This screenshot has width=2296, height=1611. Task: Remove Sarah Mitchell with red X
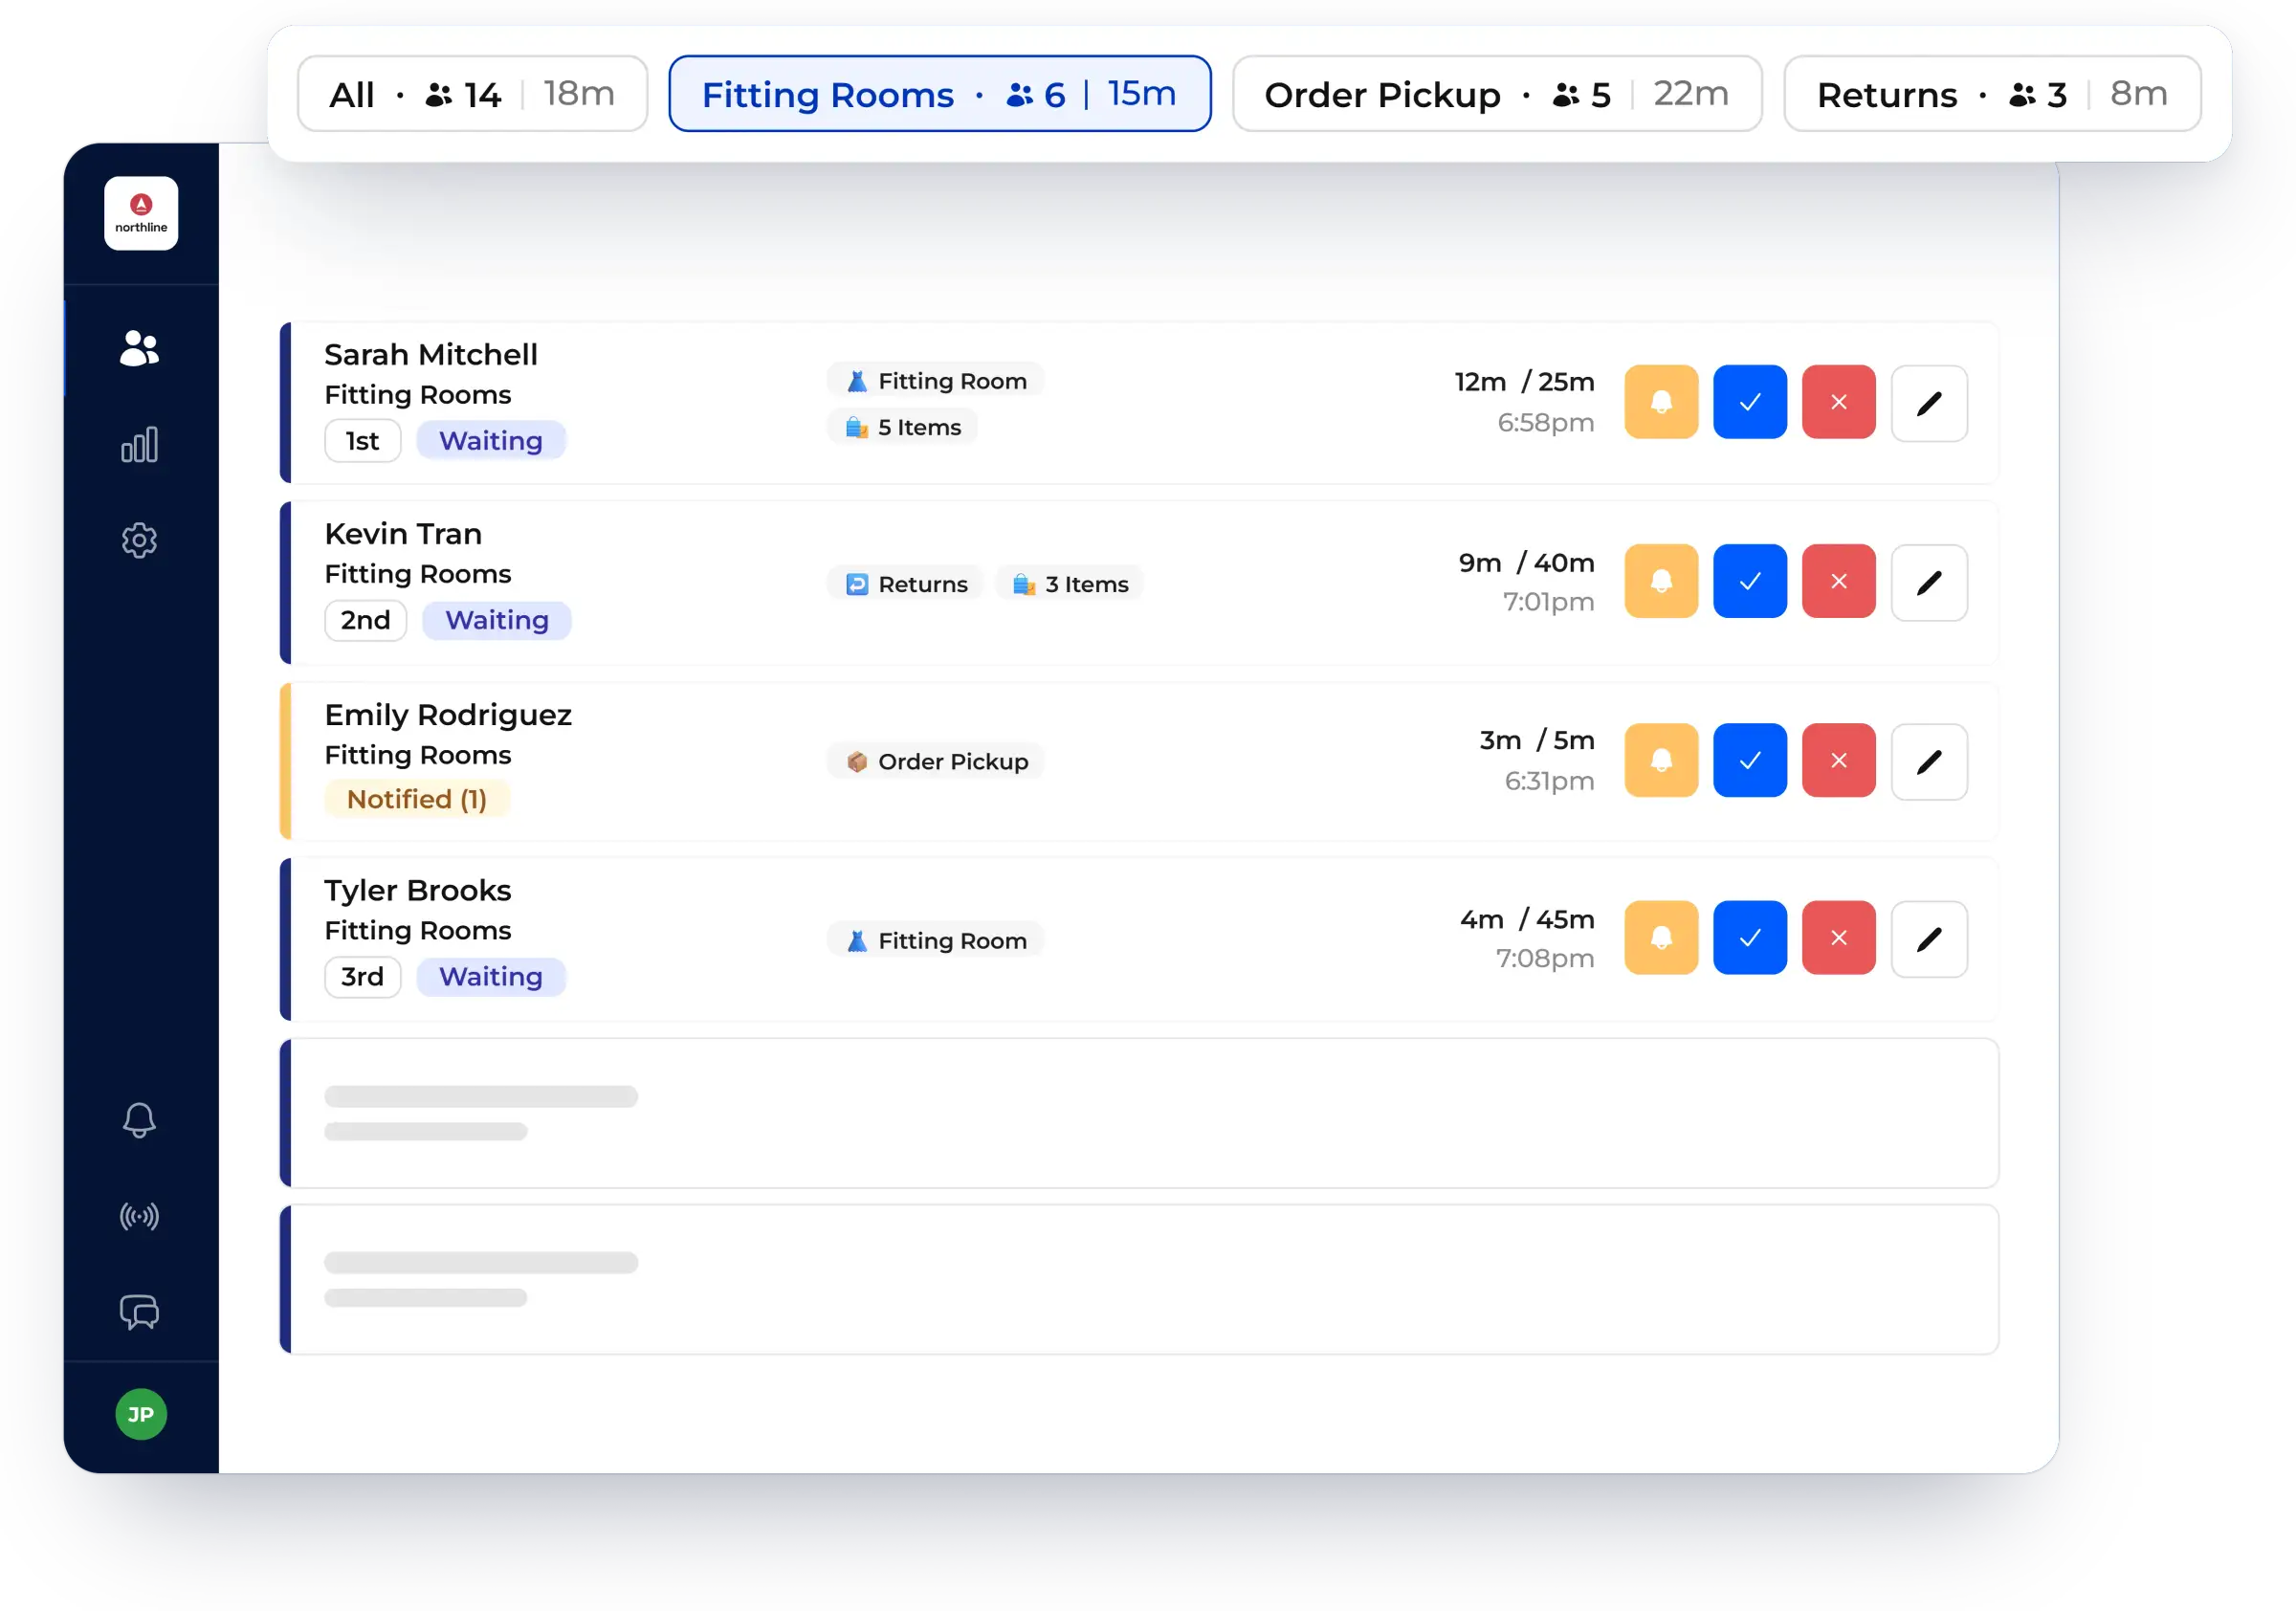(x=1839, y=402)
